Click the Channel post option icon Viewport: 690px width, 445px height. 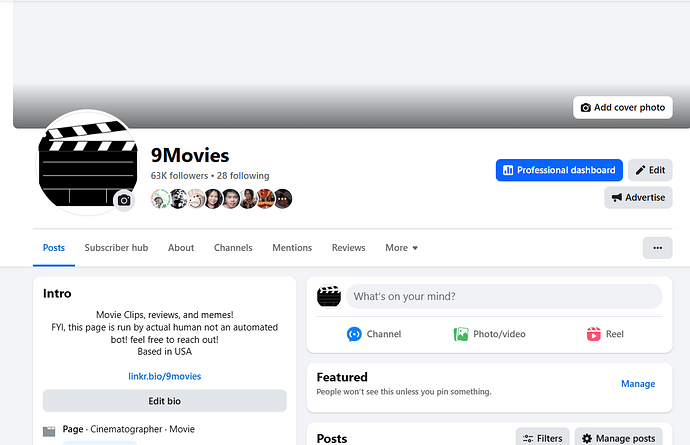pyautogui.click(x=354, y=334)
